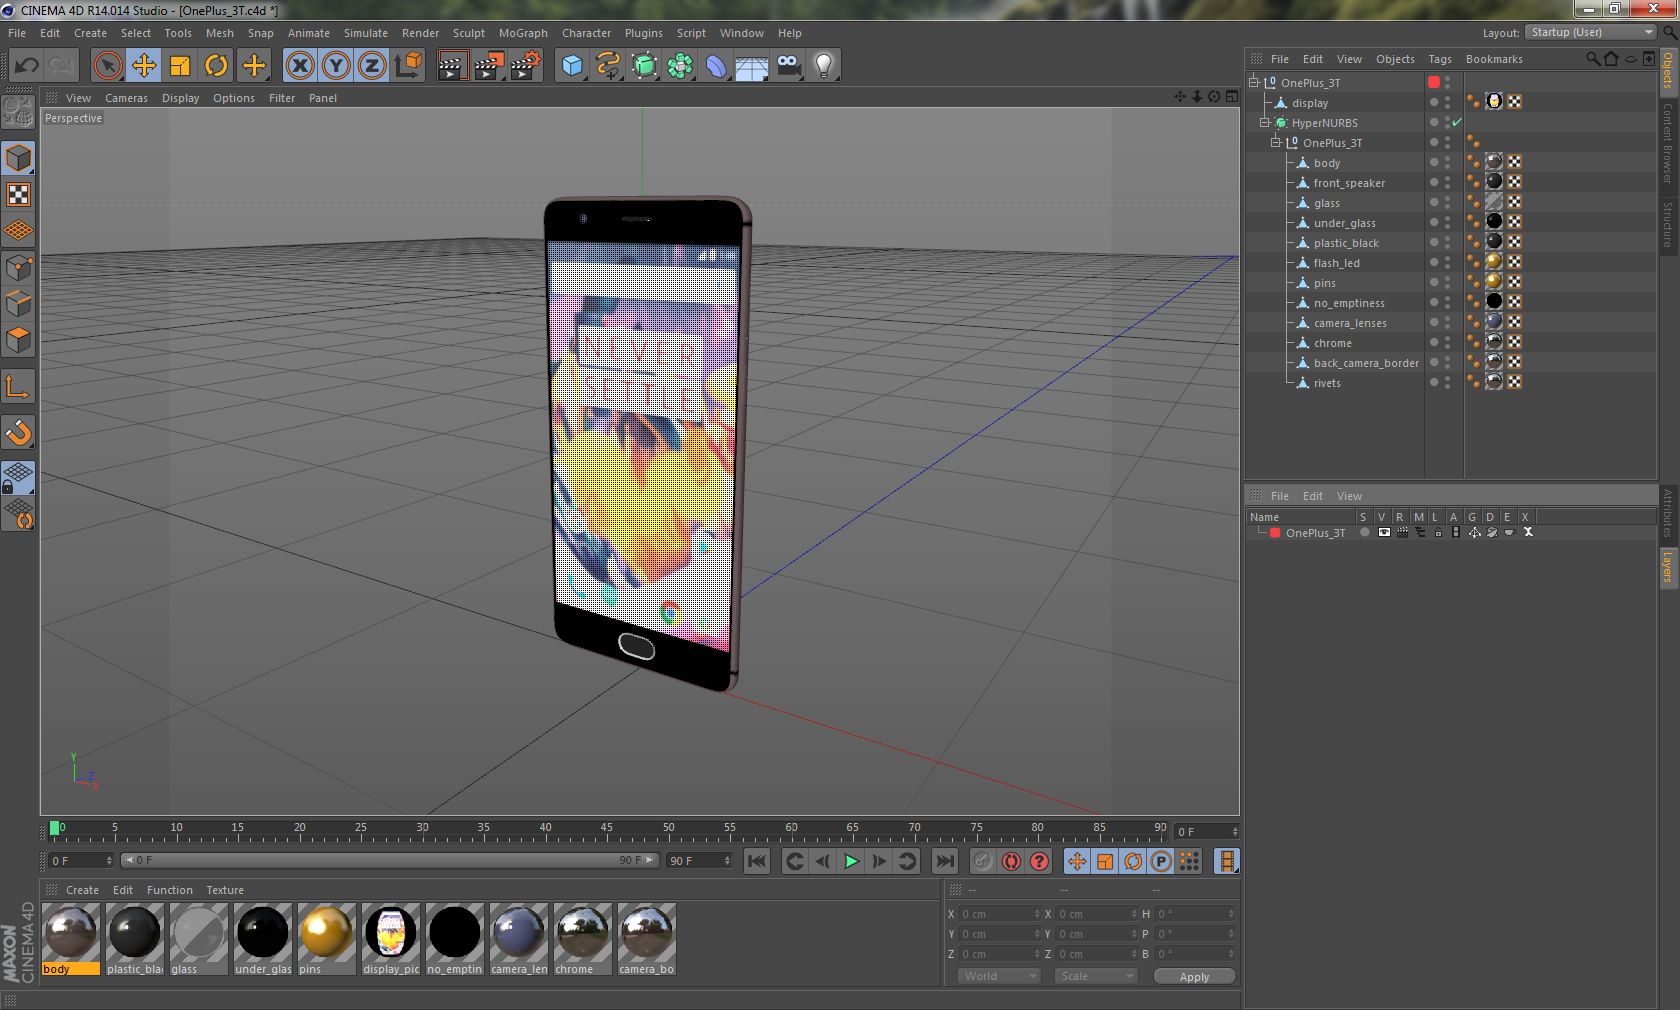The image size is (1680, 1010).
Task: Open Object Manager Tags menu
Action: tap(1440, 59)
